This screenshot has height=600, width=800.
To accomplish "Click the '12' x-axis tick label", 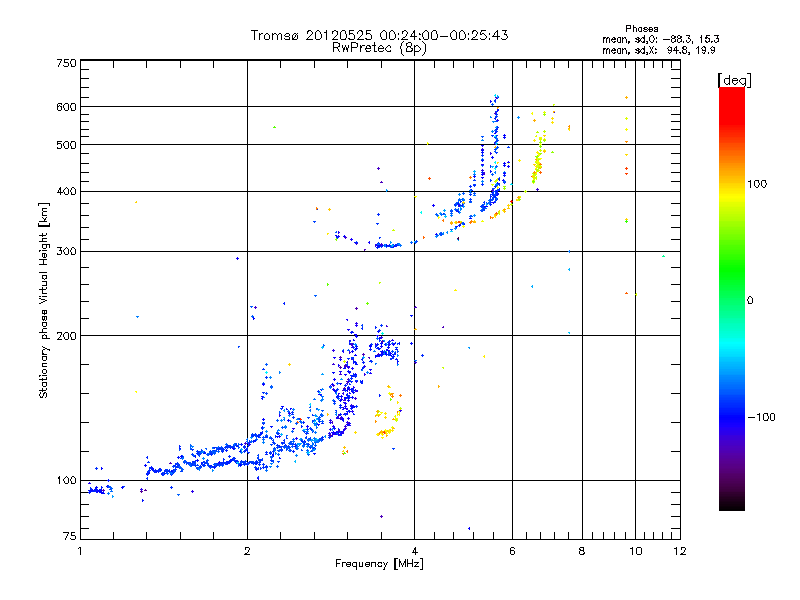I will [680, 551].
